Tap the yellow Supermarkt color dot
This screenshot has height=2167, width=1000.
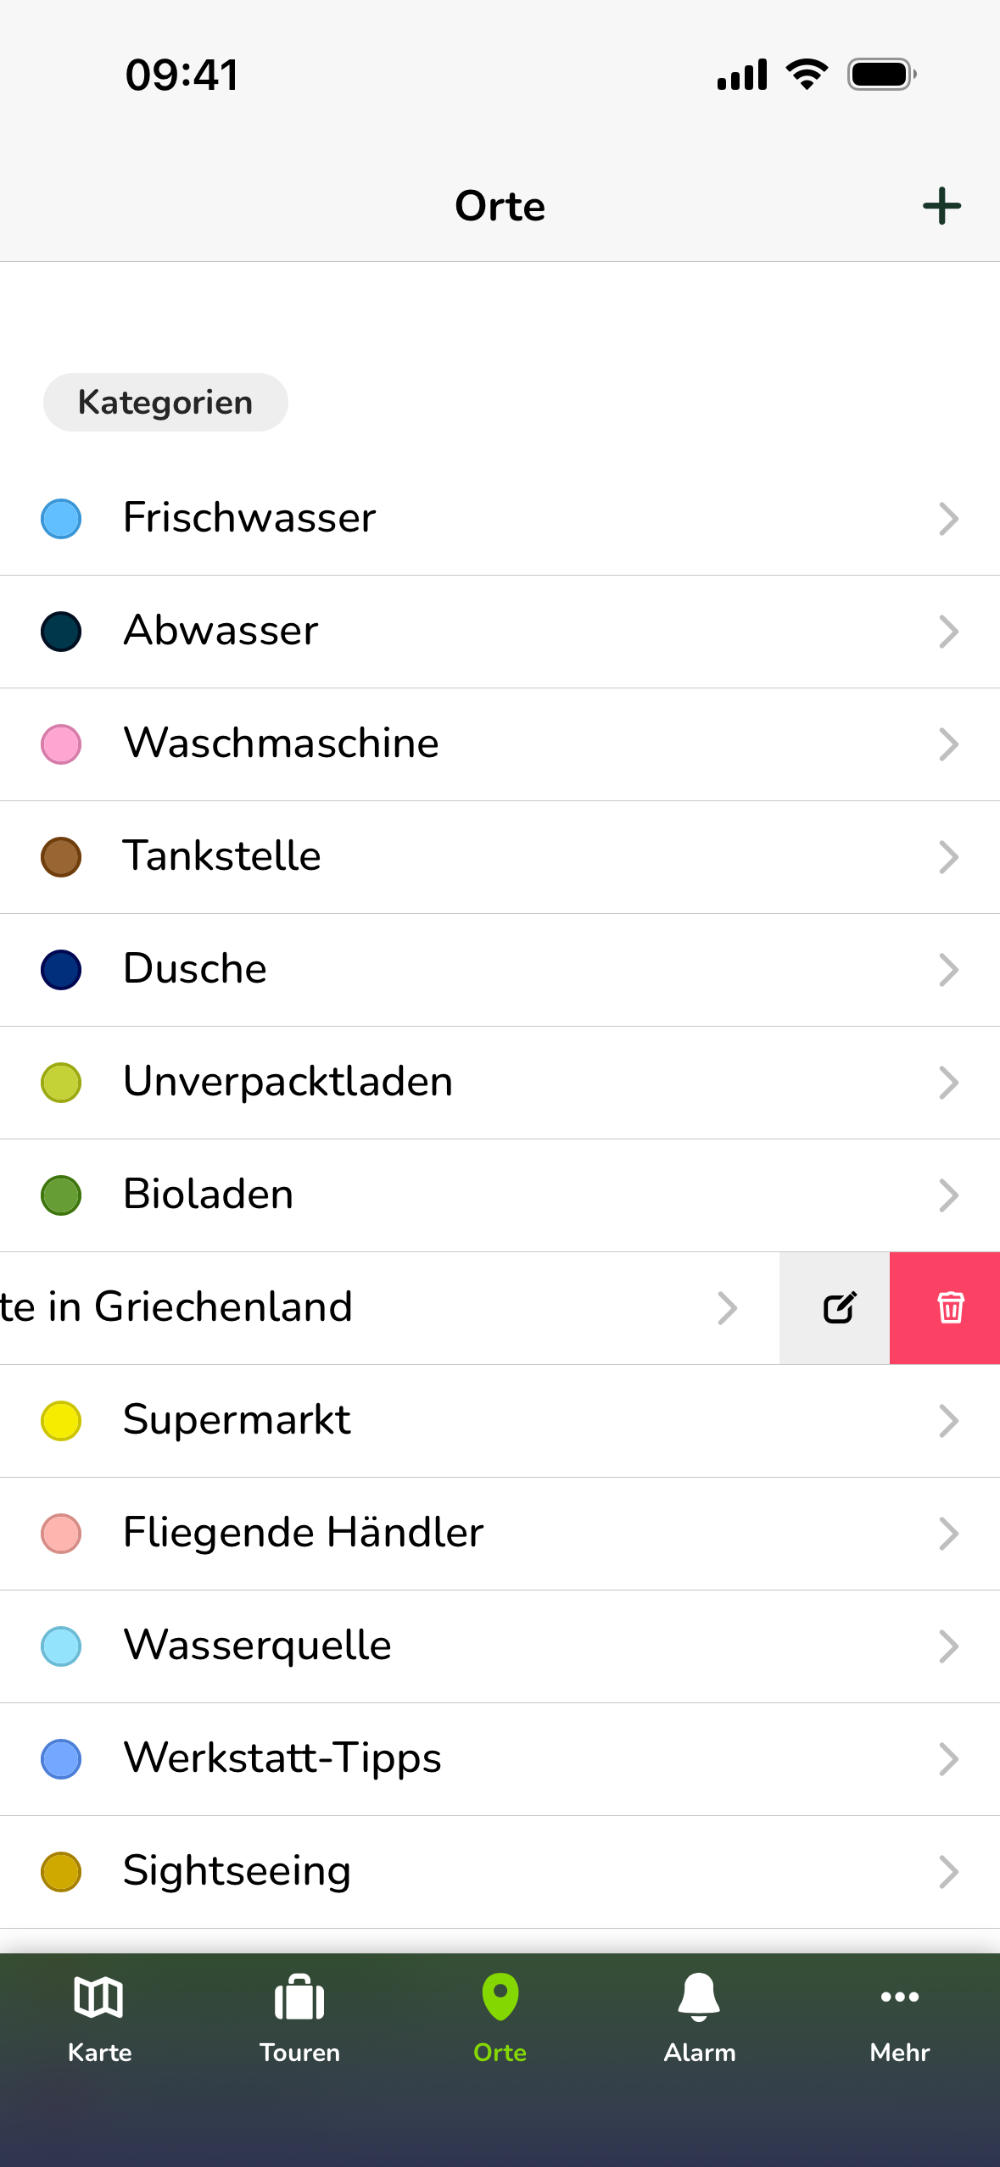61,1421
